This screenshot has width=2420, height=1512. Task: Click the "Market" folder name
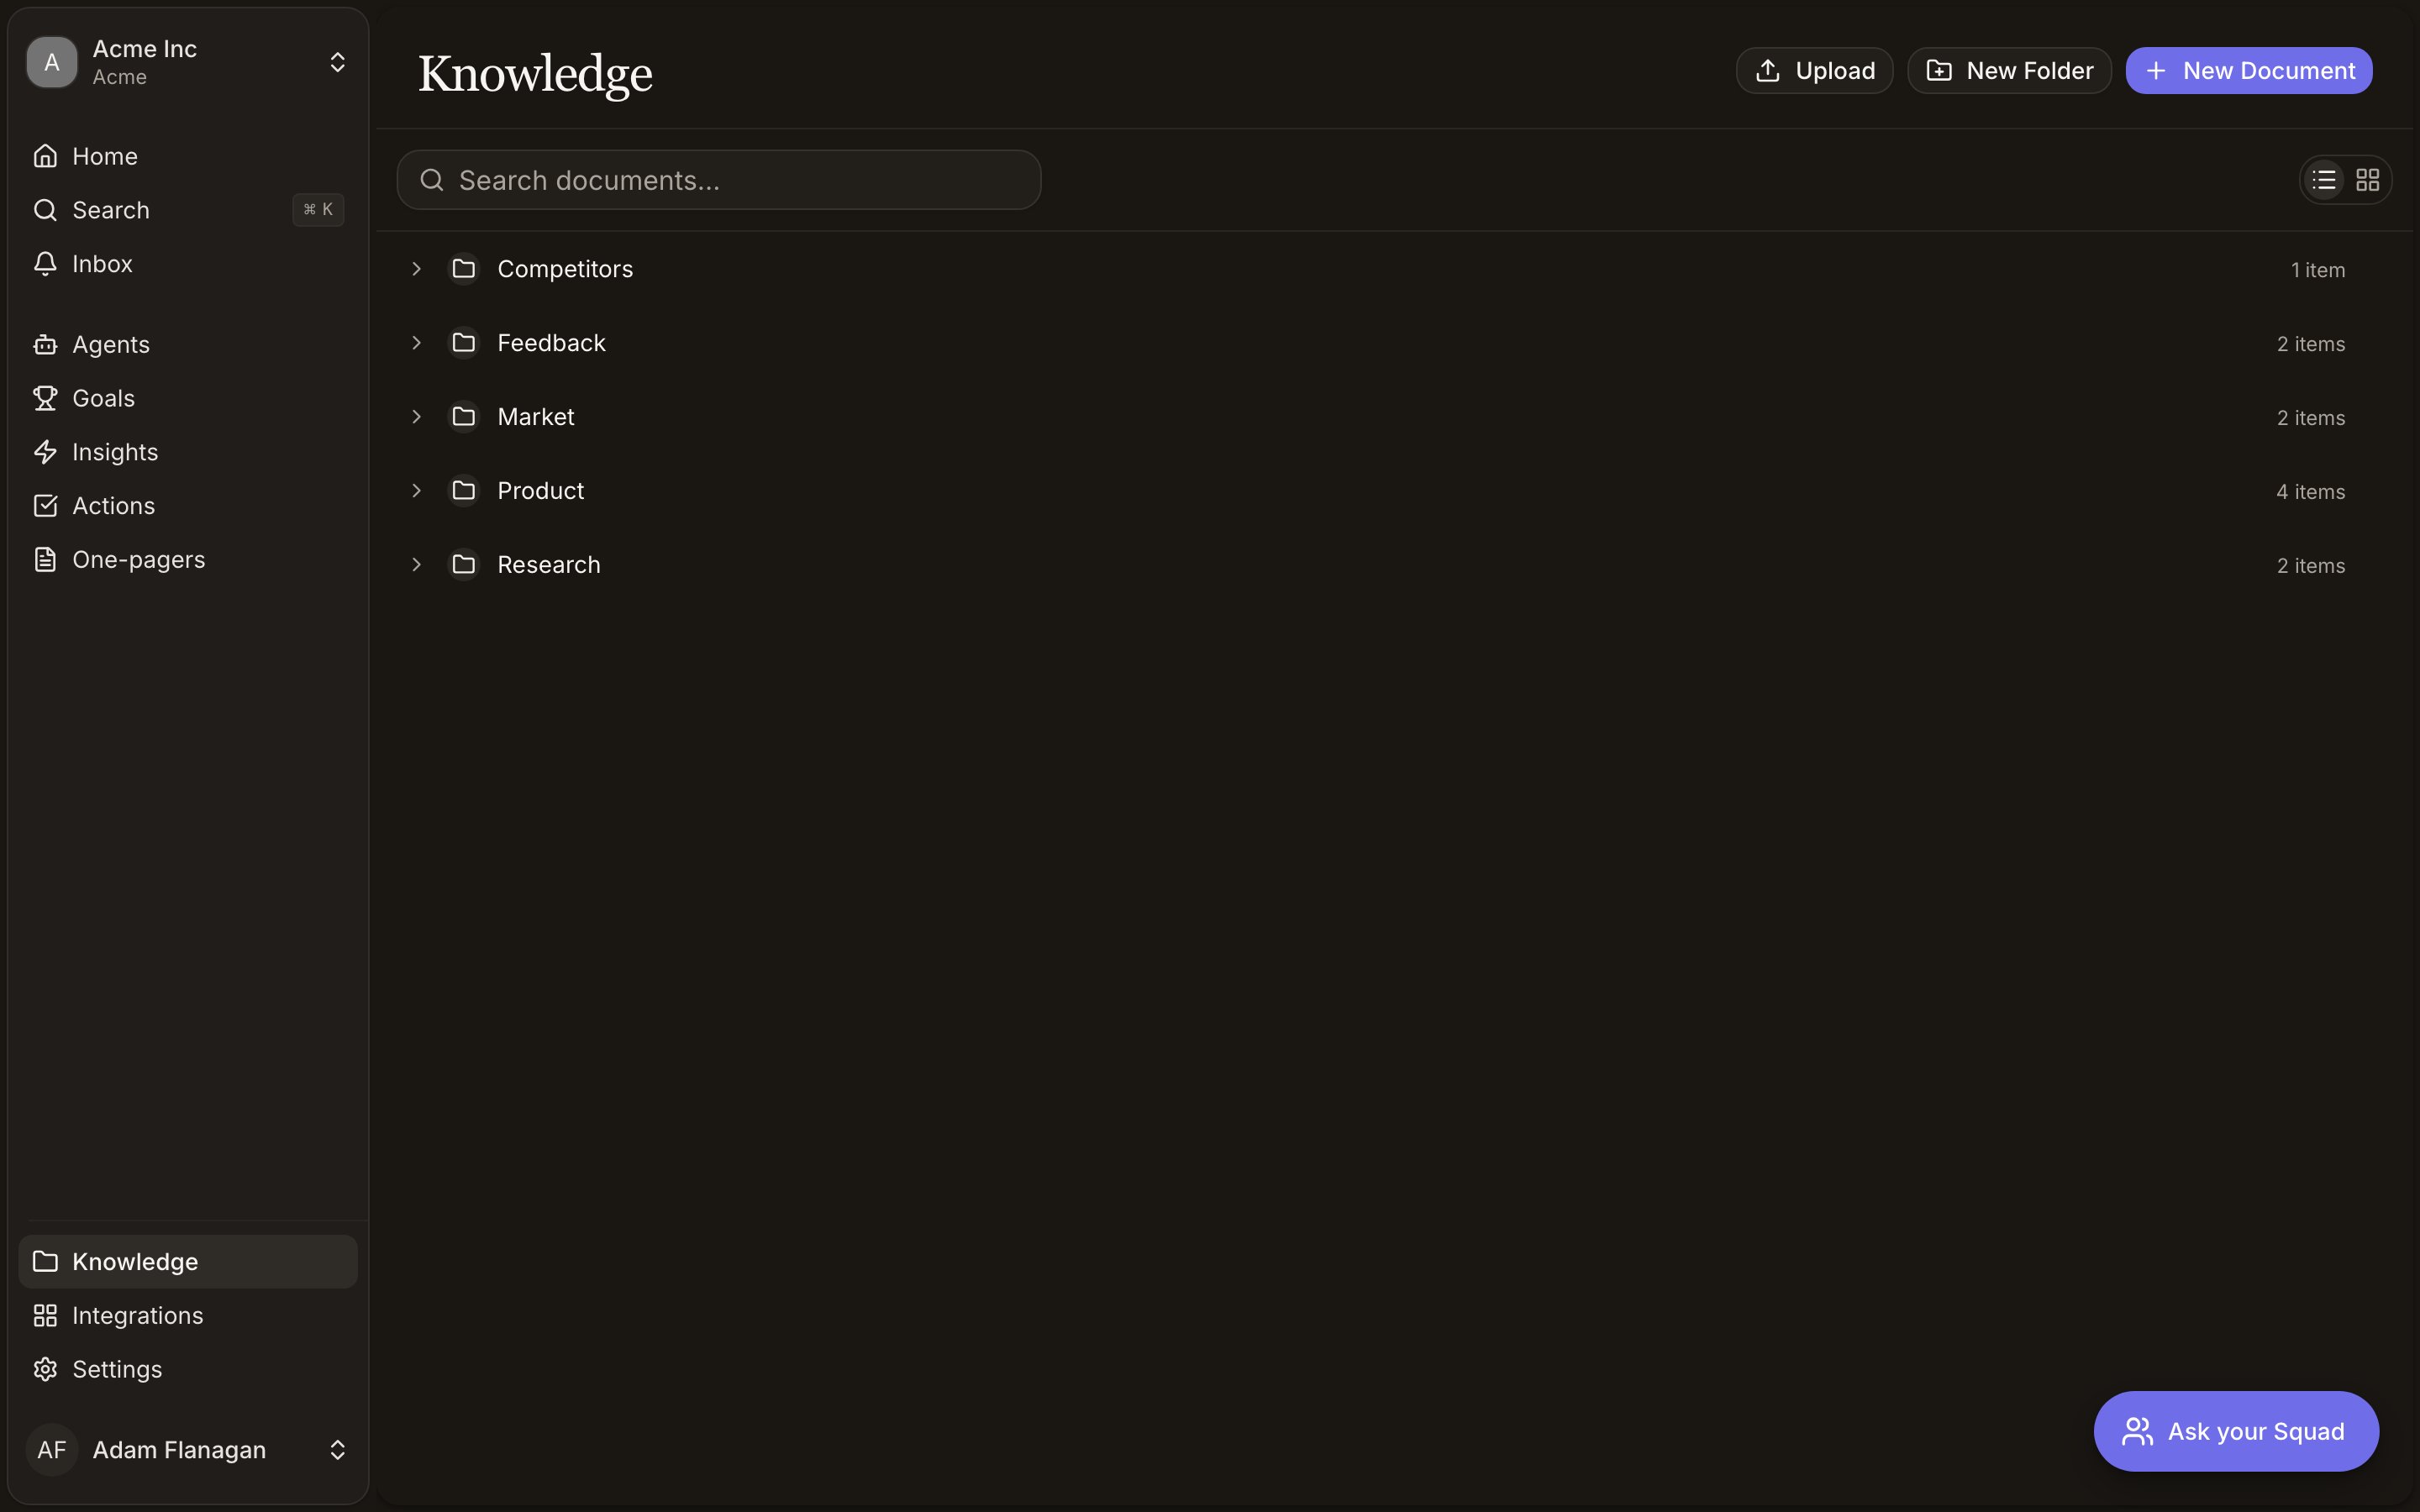[x=536, y=417]
